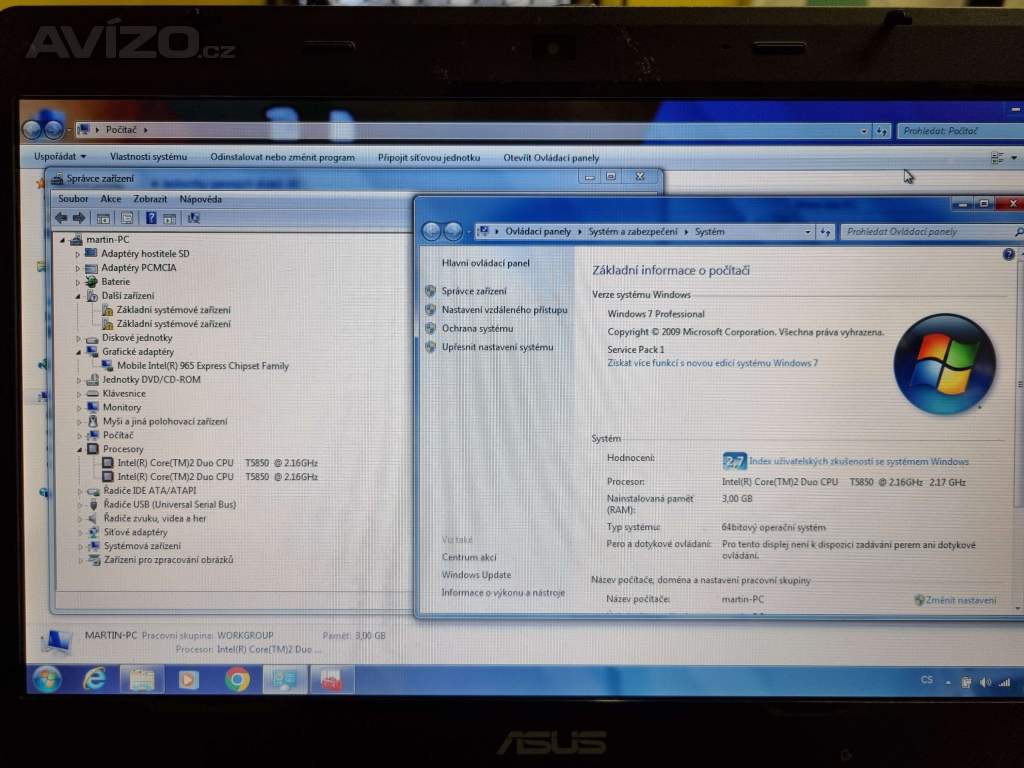Select the Klávesnice keyboard icon
The image size is (1024, 768).
(93, 393)
